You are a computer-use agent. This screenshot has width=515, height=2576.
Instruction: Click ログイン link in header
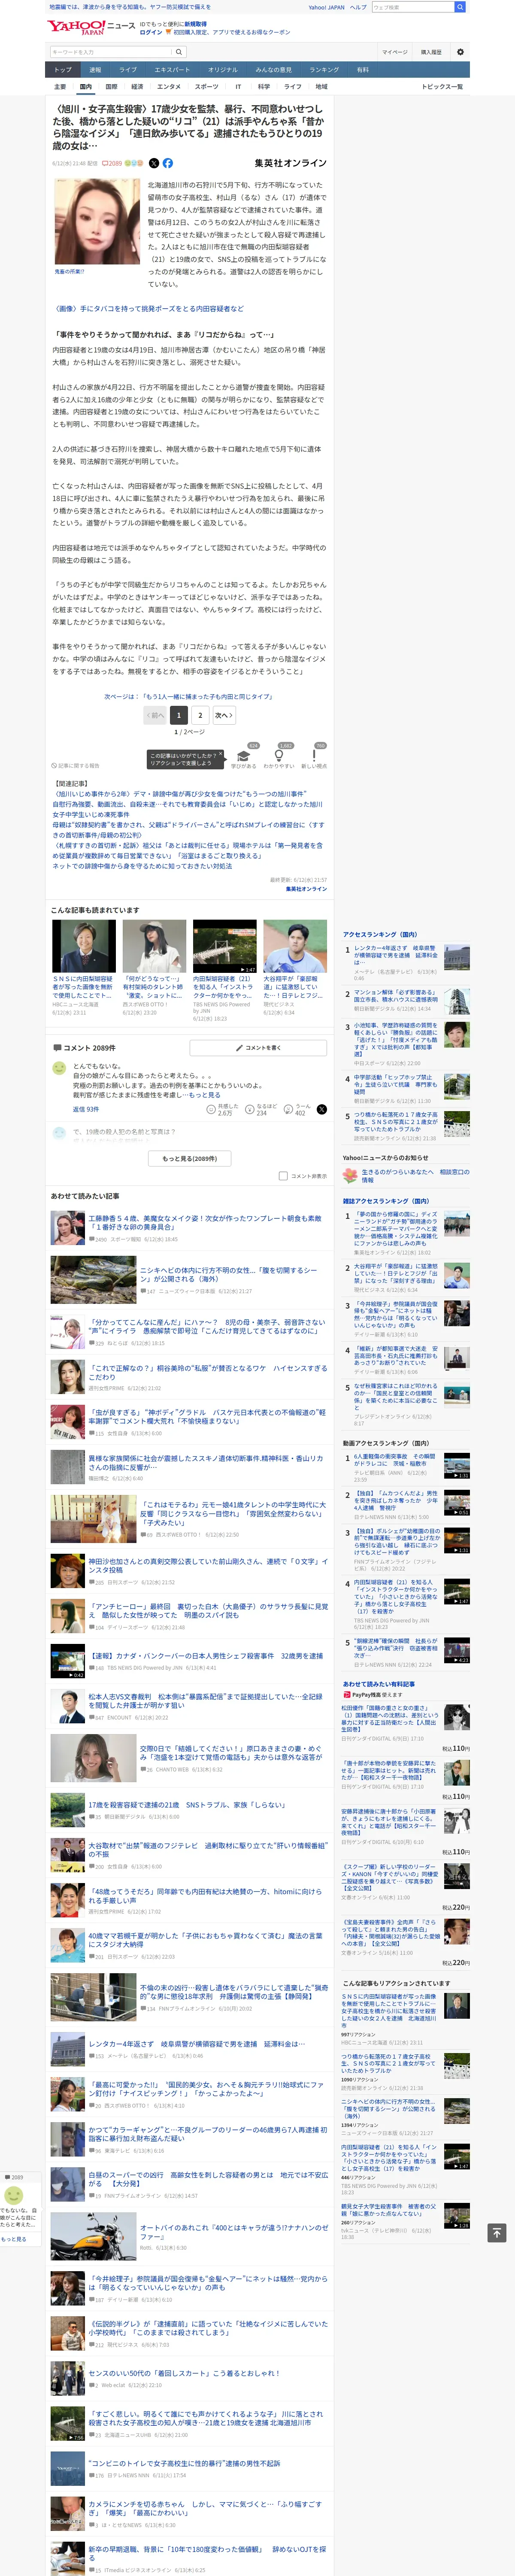[151, 32]
